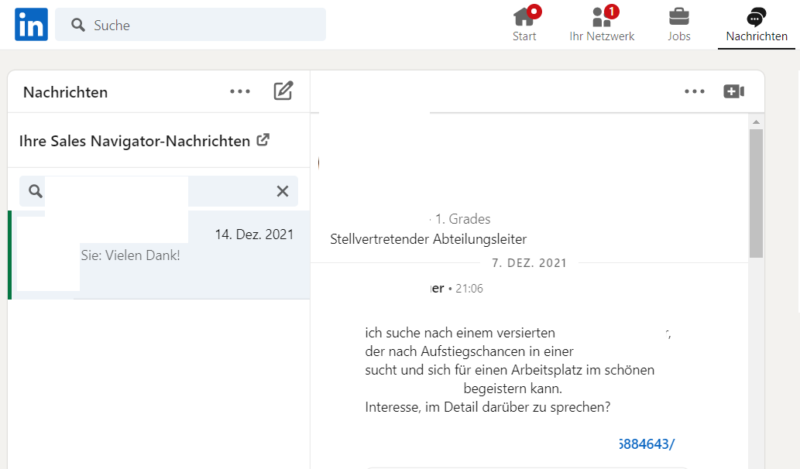800x469 pixels.
Task: Open the conversation dated 14. Dez. 2021
Action: click(159, 255)
